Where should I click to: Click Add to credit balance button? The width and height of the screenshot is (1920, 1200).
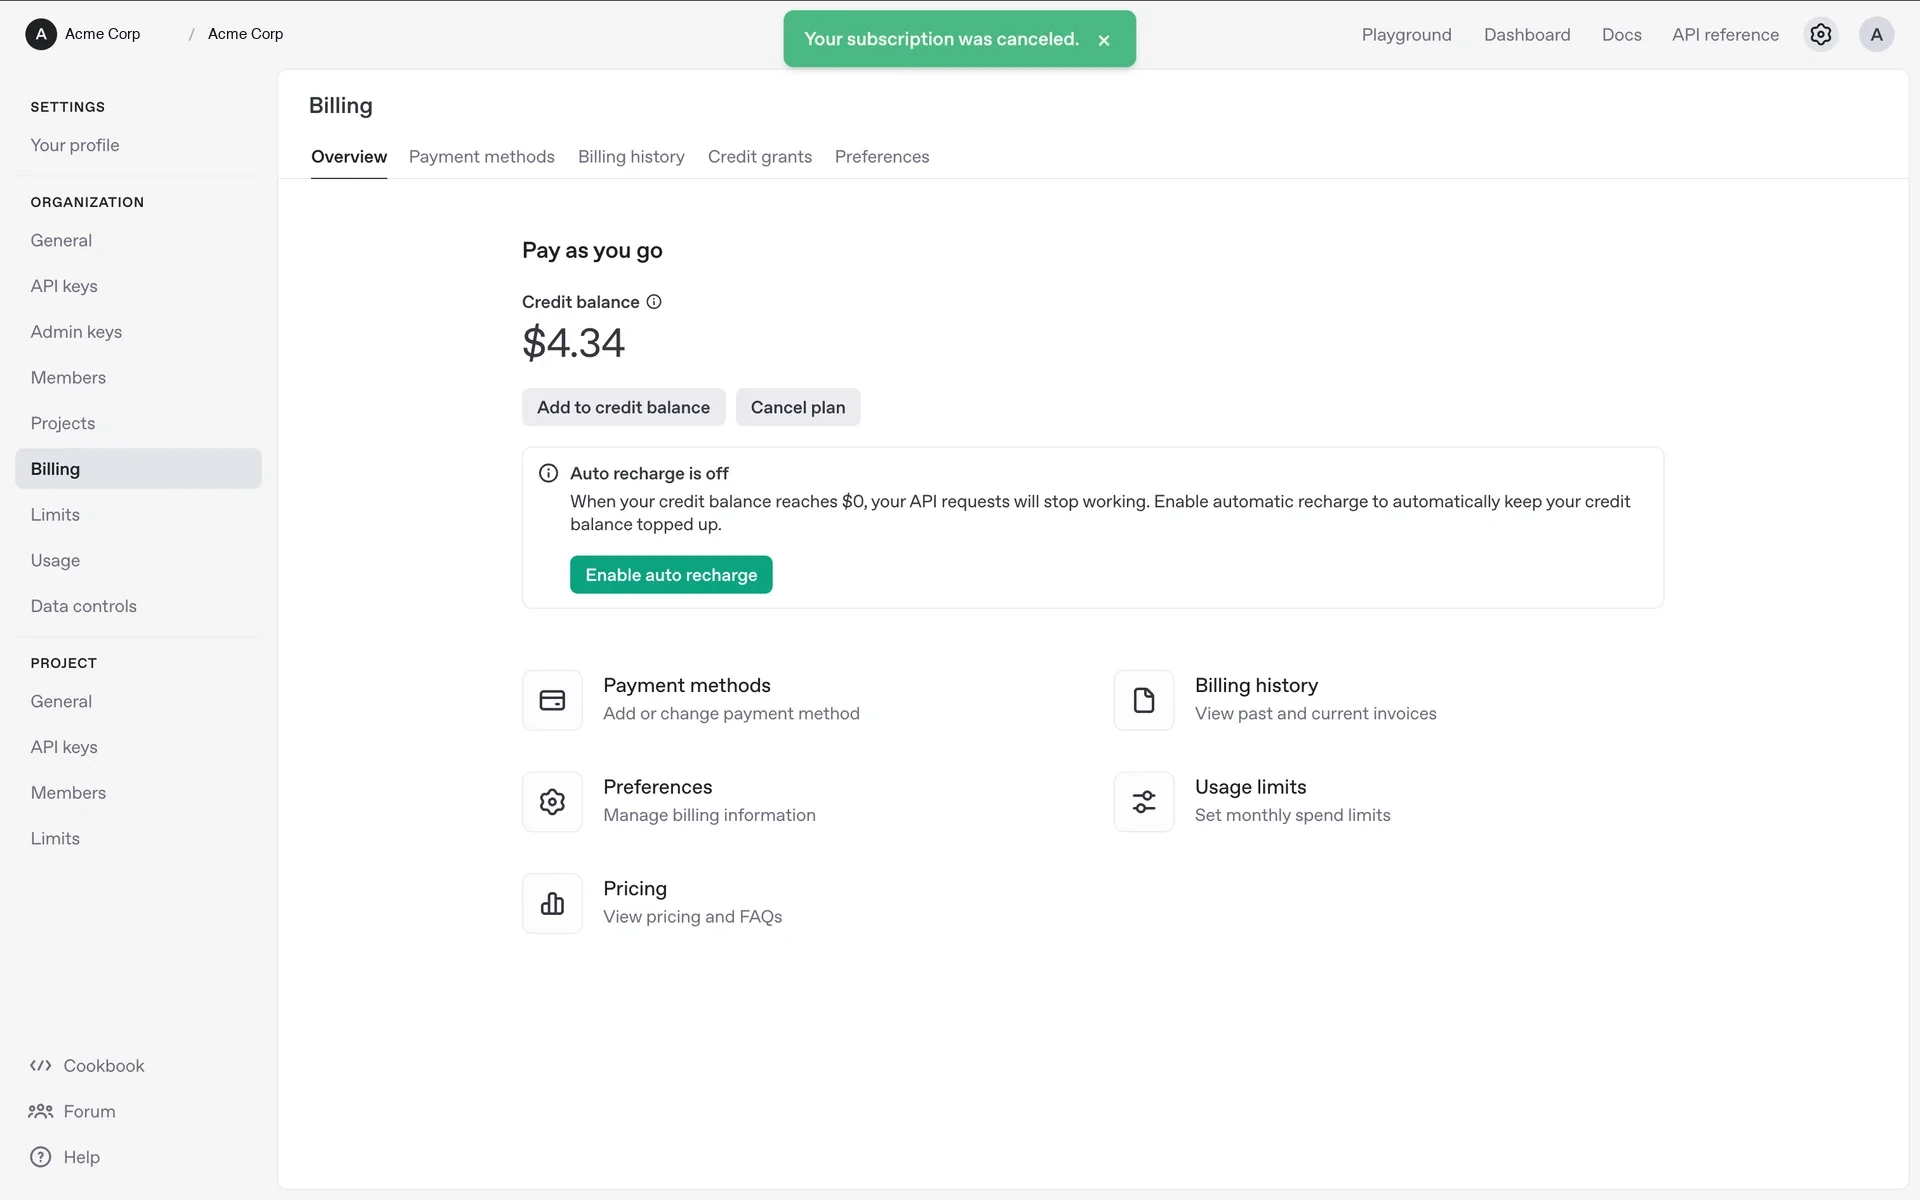(x=623, y=407)
